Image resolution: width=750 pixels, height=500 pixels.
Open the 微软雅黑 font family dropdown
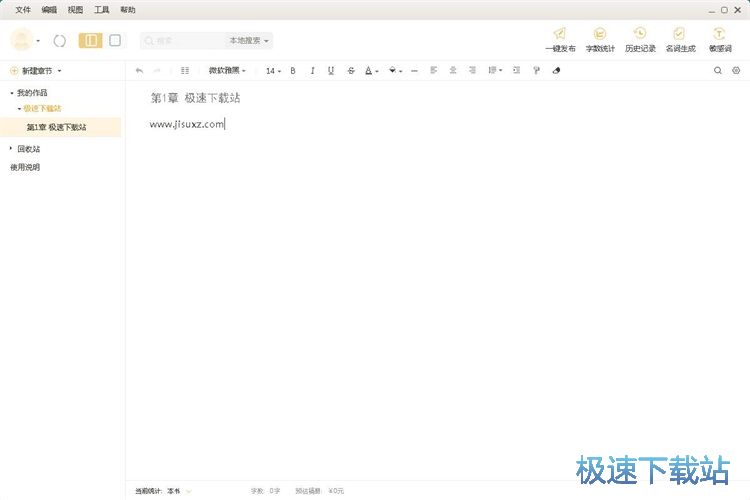point(227,71)
